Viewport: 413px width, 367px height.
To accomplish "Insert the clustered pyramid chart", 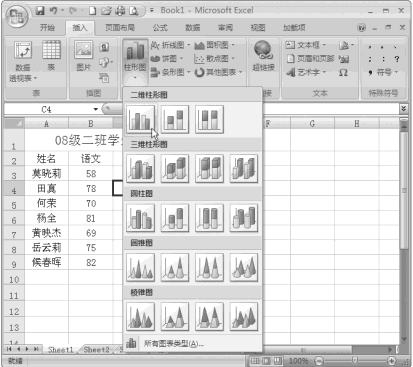I will click(140, 317).
